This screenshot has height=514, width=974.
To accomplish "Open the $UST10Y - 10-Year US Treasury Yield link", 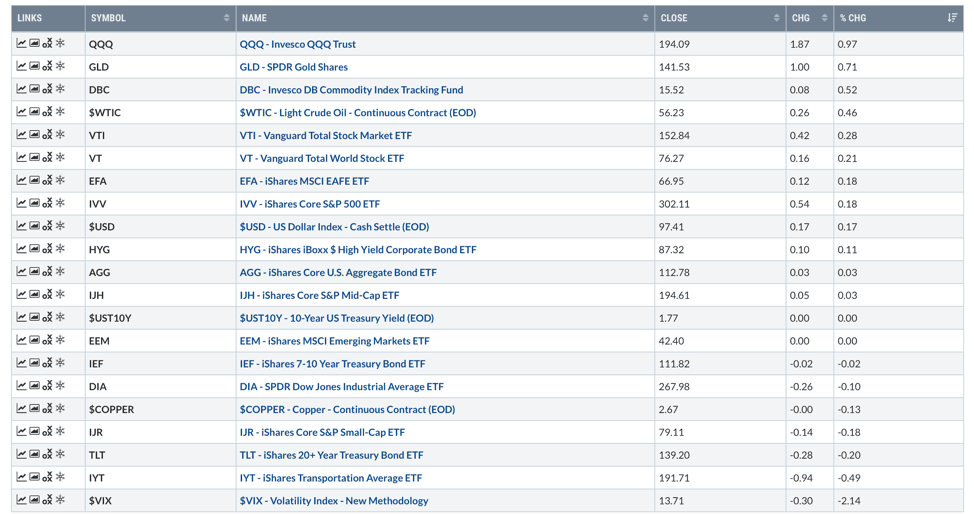I will click(x=337, y=318).
